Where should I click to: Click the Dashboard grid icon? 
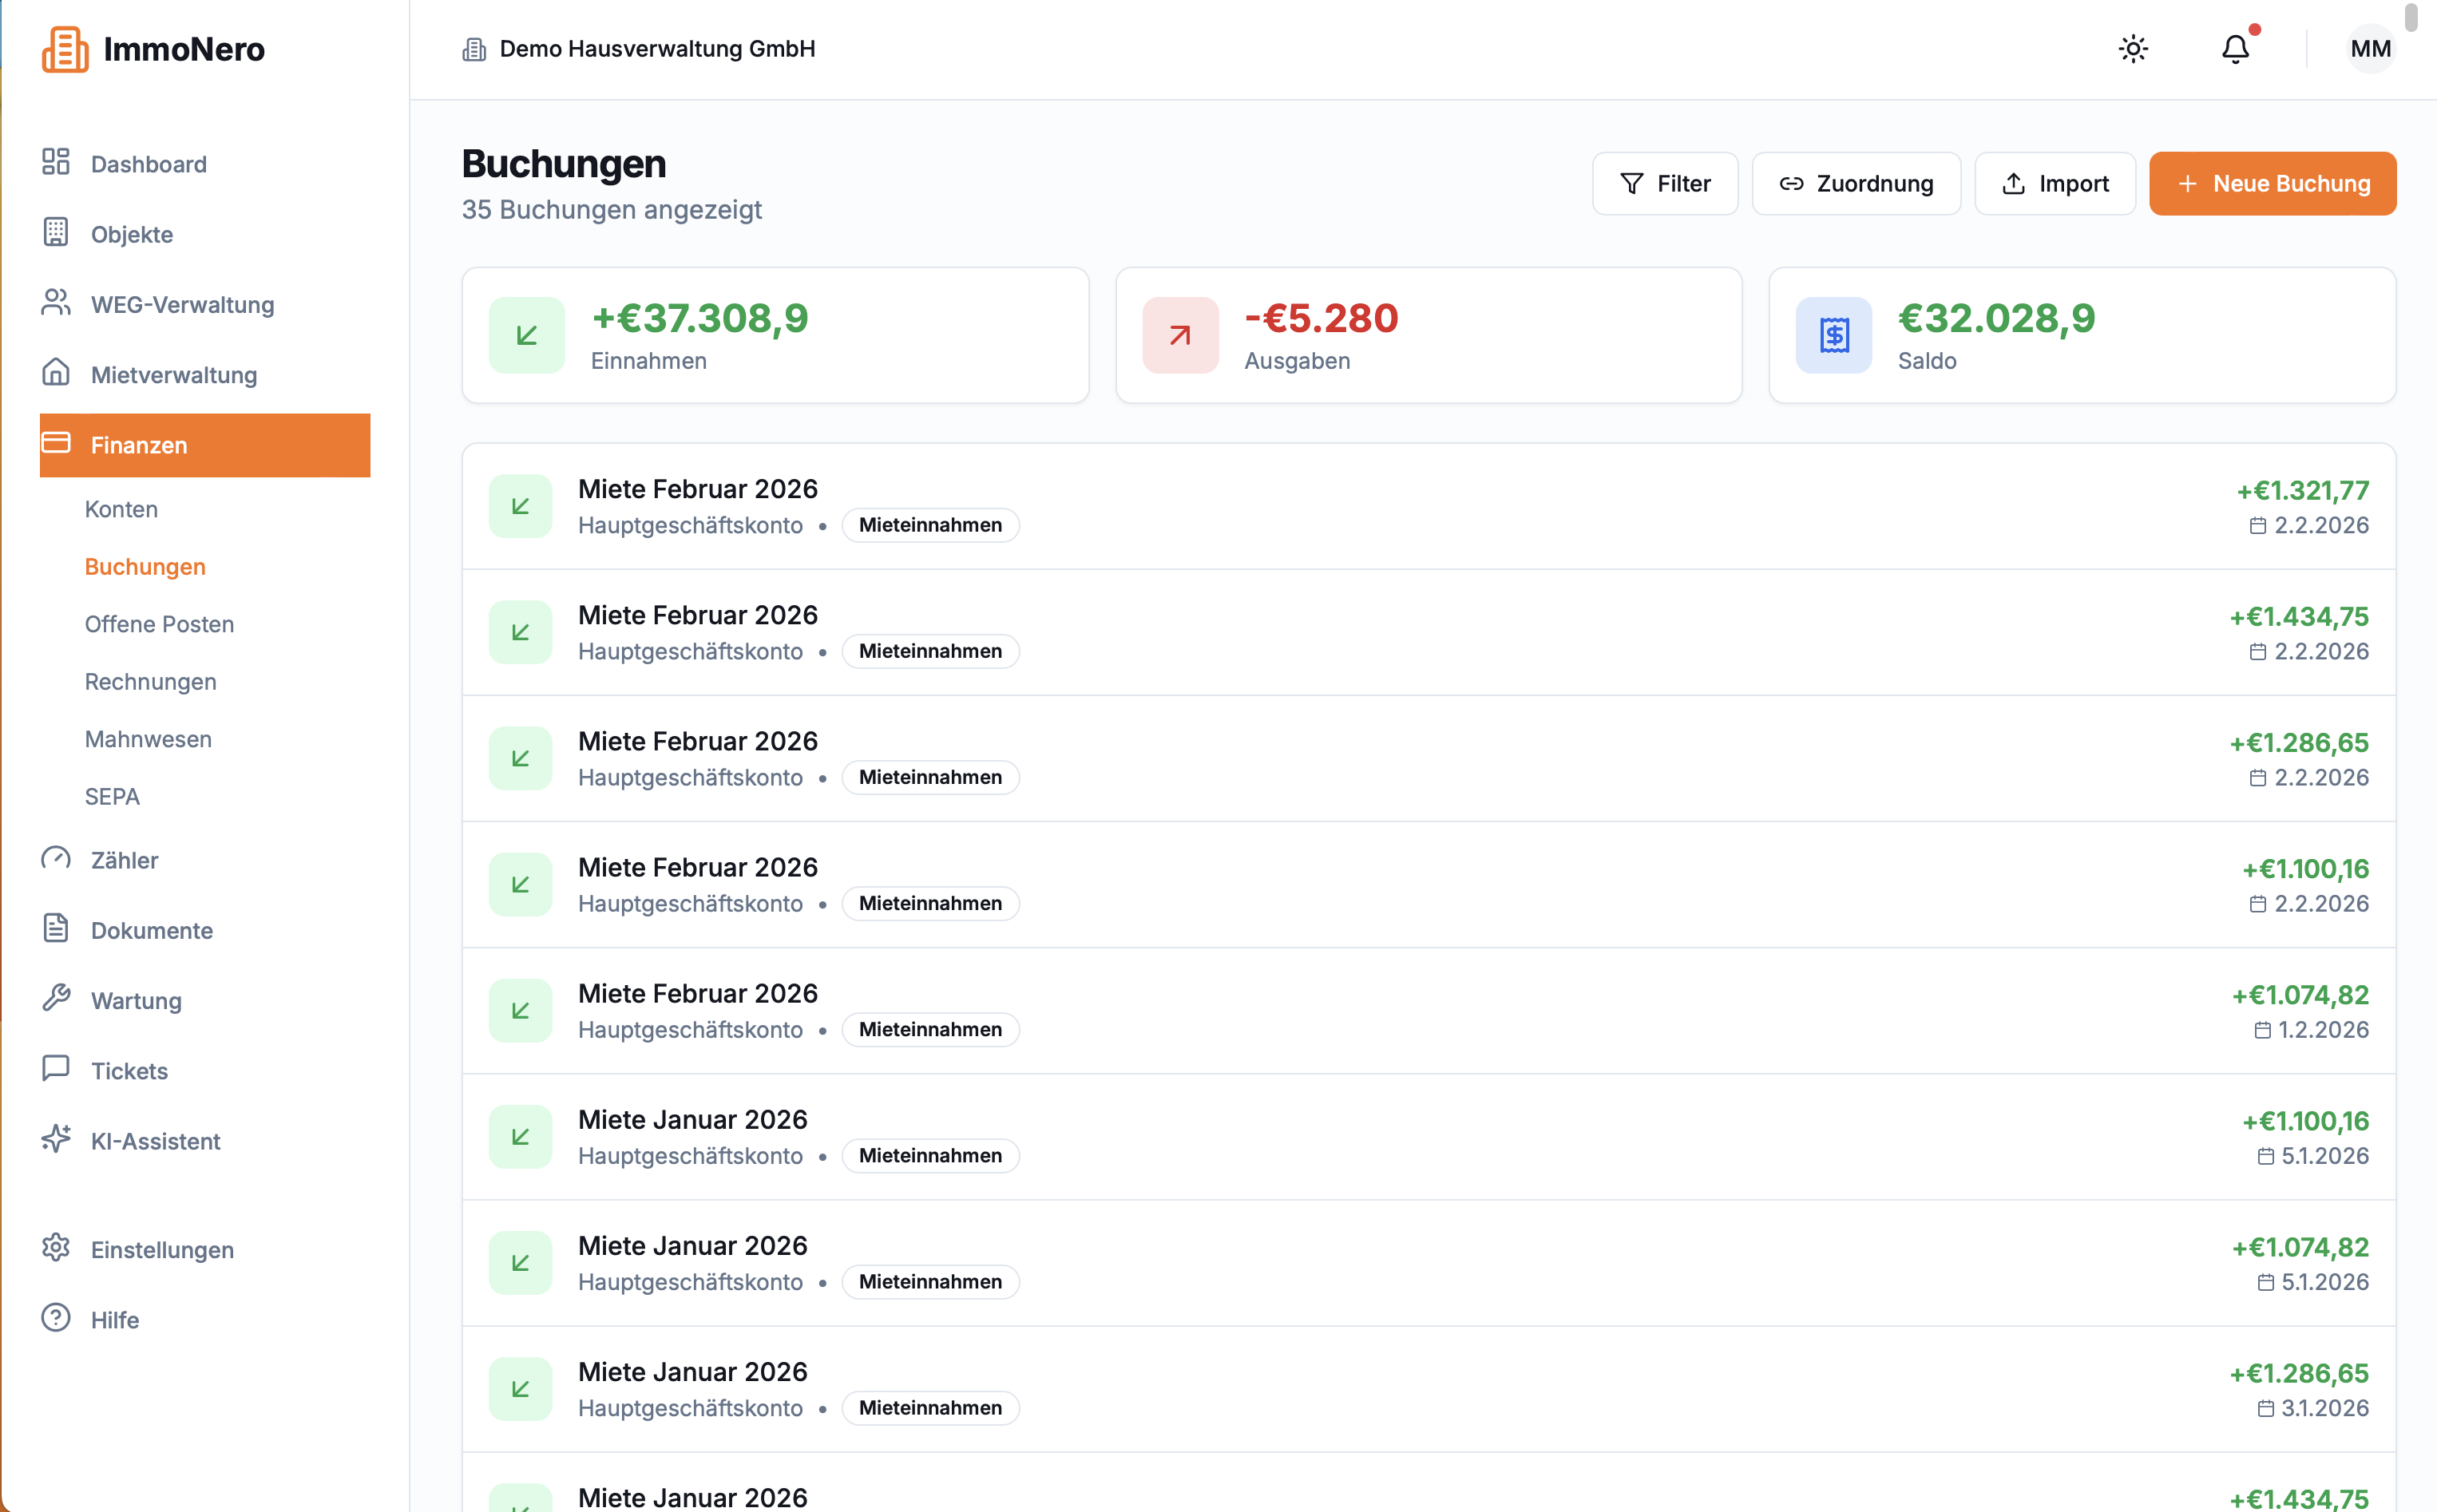point(56,162)
